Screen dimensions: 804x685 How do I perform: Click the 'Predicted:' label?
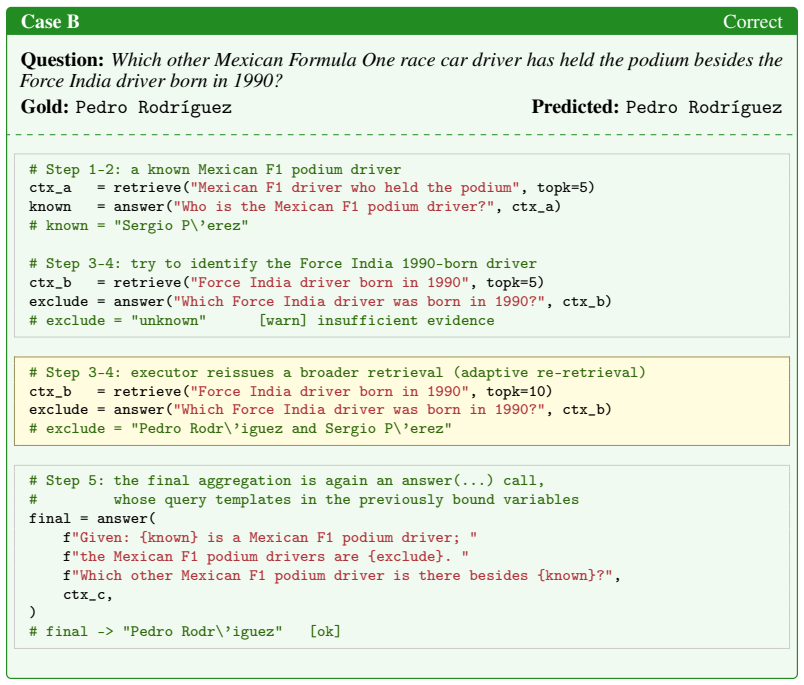575,107
